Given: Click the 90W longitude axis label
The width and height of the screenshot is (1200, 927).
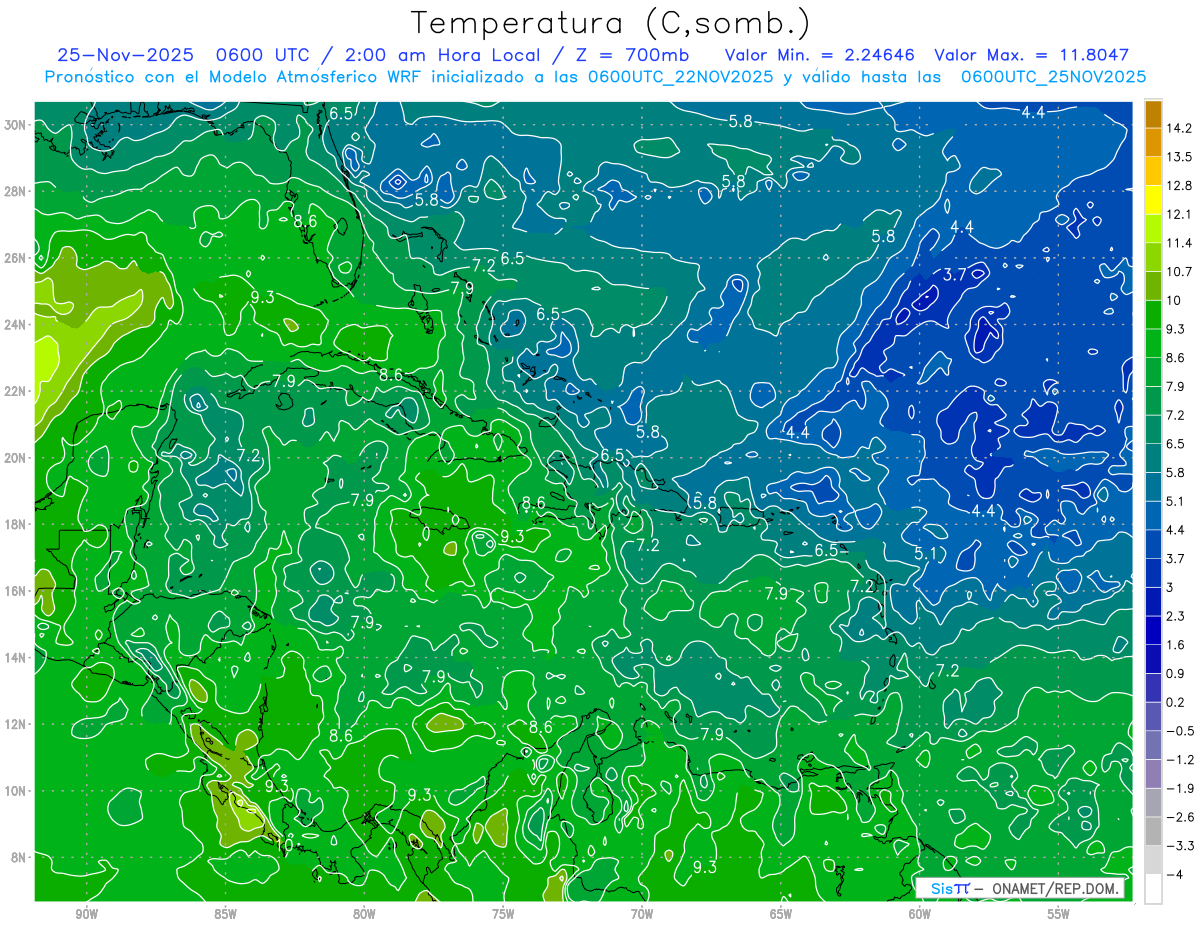Looking at the screenshot, I should (87, 914).
